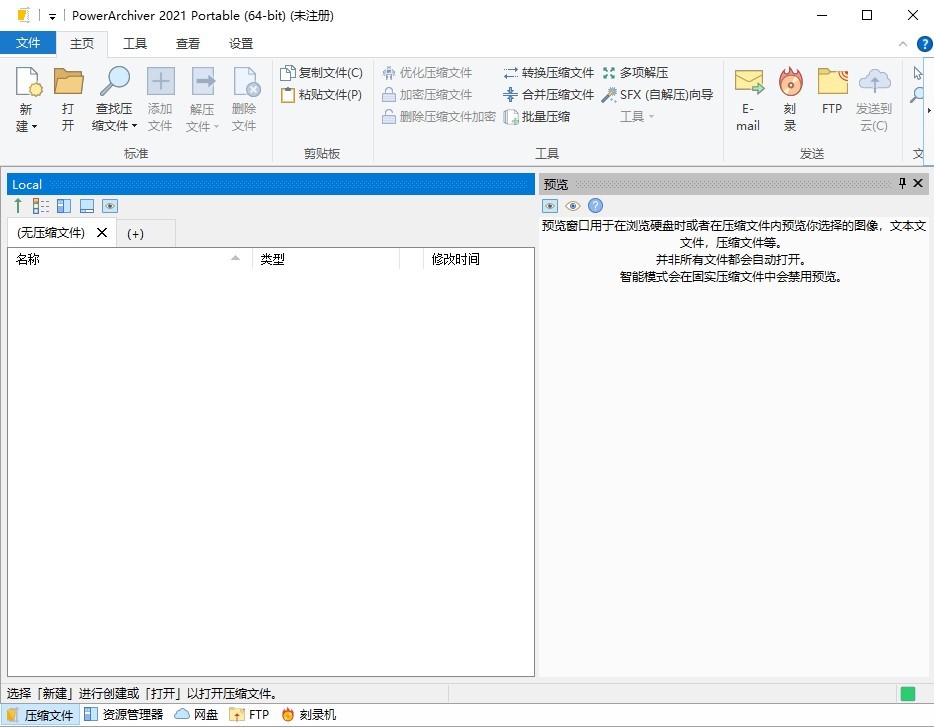This screenshot has height=727, width=934.
Task: Select 转换压缩文件 in the tools group
Action: [548, 72]
